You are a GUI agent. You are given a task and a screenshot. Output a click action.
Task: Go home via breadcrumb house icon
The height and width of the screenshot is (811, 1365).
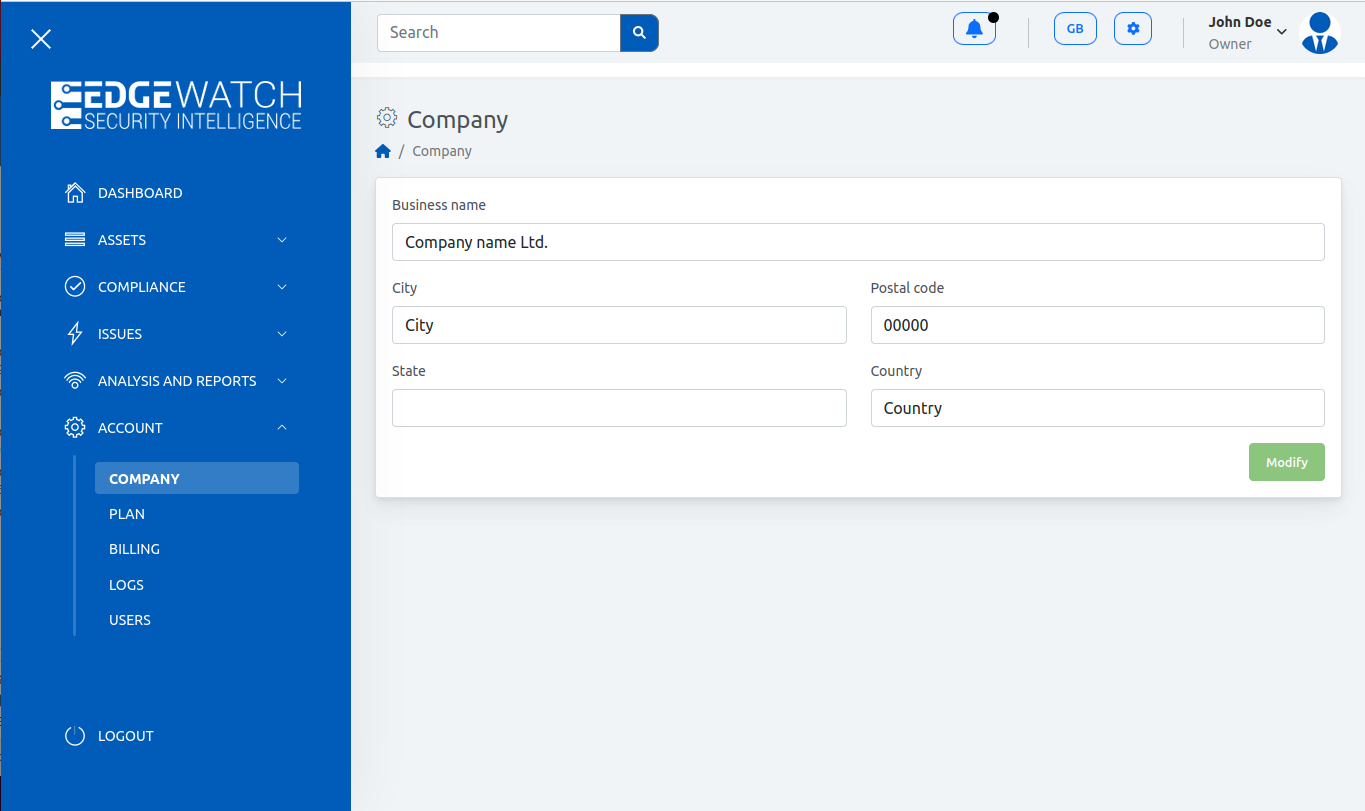[382, 151]
